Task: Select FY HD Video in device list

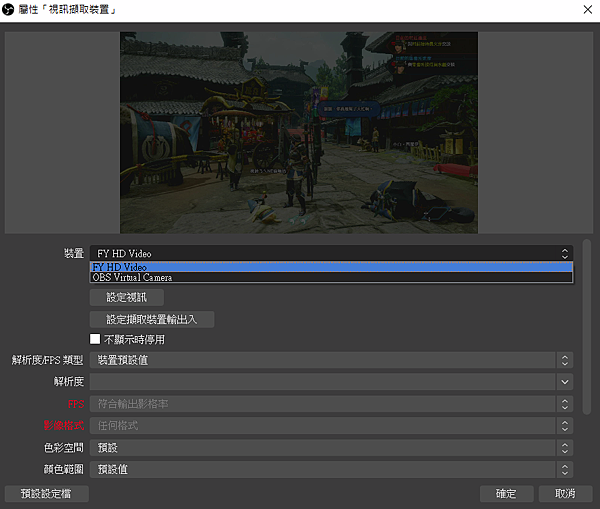Action: 331,267
